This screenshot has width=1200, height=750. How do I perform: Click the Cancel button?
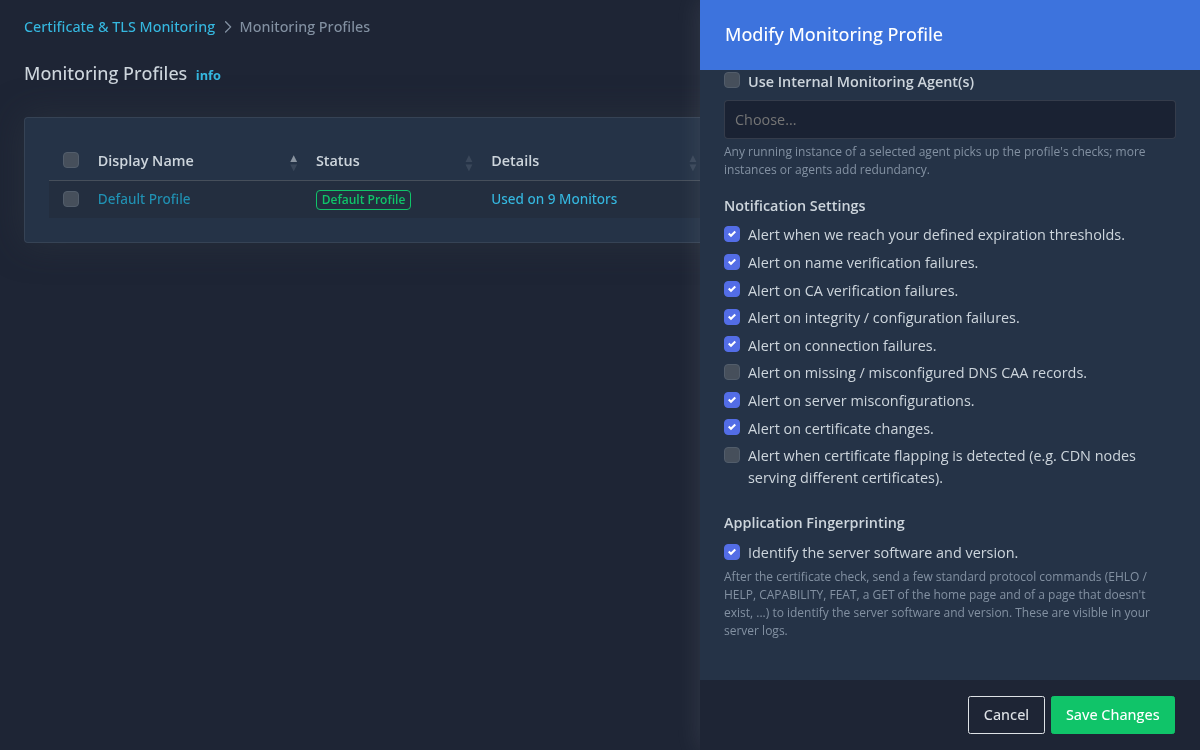pos(1006,715)
